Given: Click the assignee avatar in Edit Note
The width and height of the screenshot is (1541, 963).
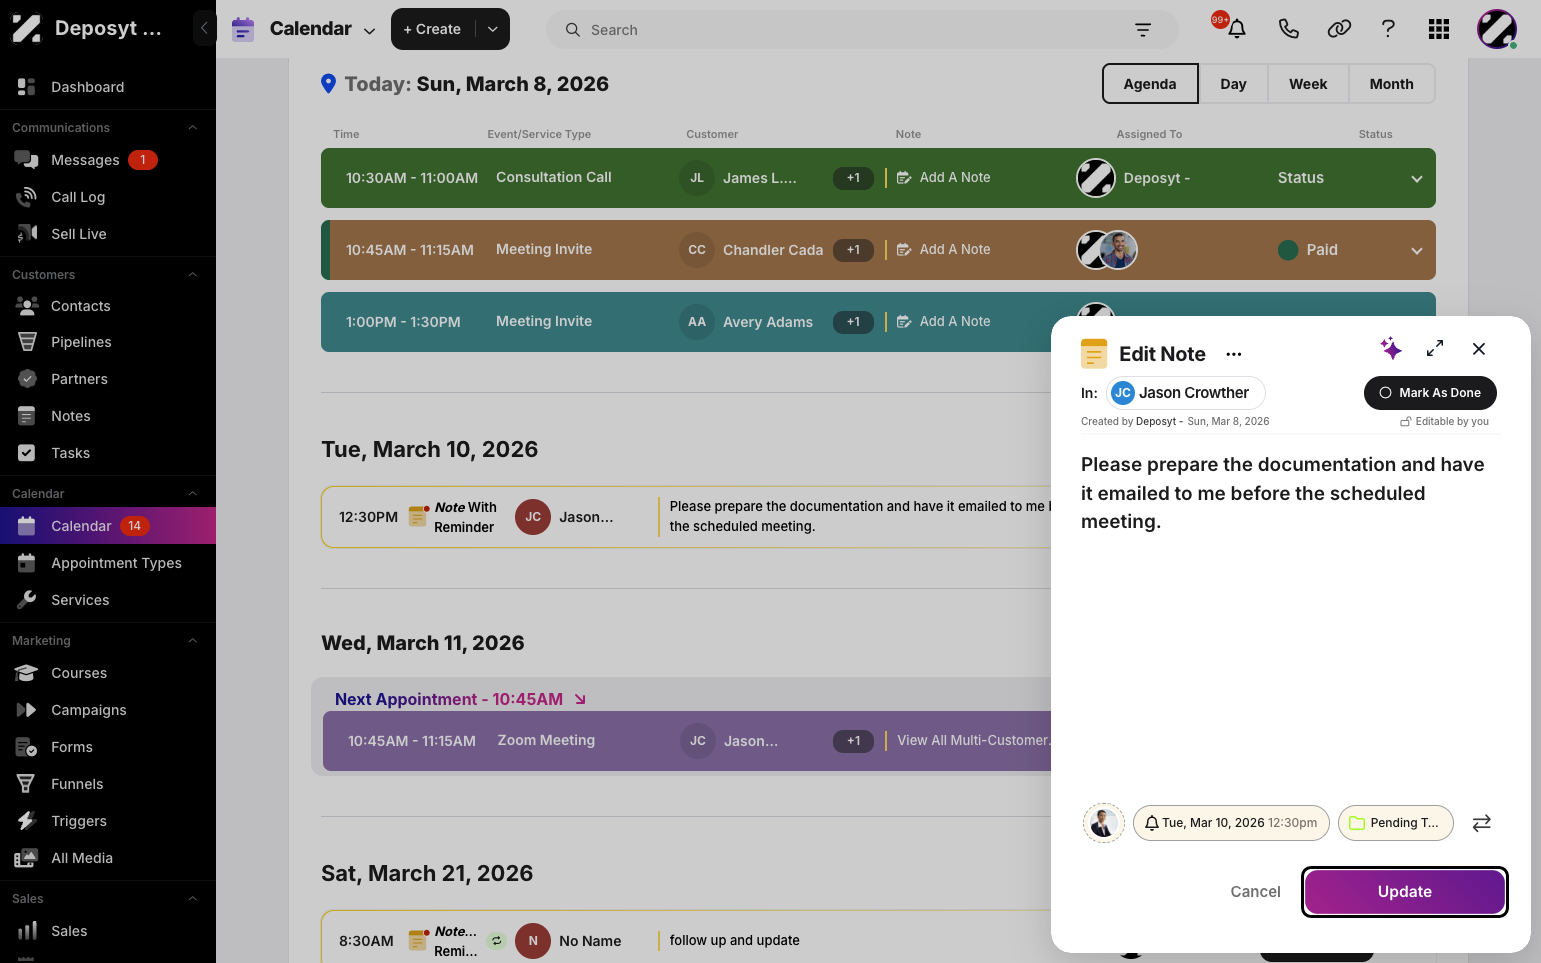Looking at the screenshot, I should pos(1104,823).
